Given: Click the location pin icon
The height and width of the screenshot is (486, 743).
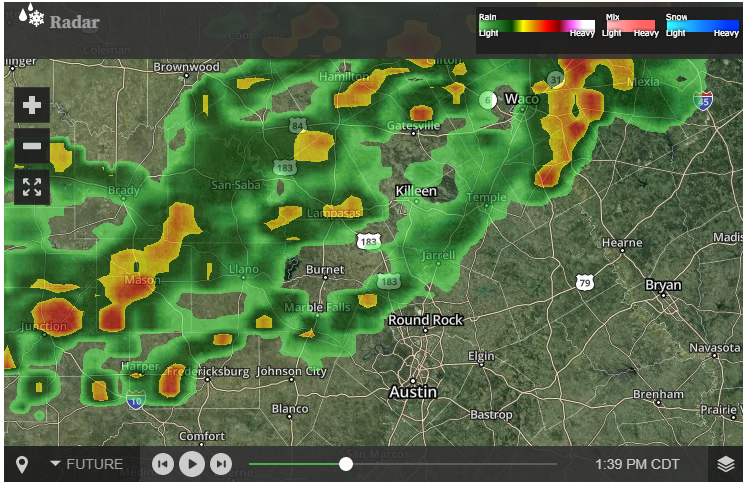Looking at the screenshot, I should point(22,464).
